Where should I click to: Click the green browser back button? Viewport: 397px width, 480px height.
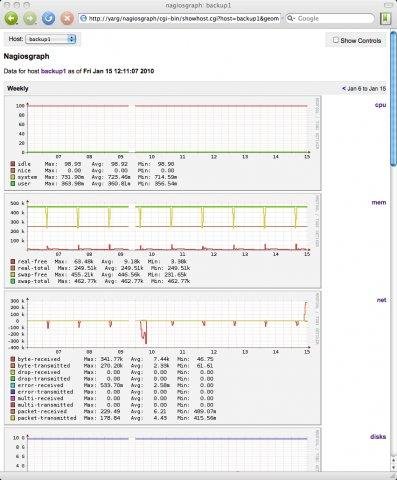pyautogui.click(x=11, y=18)
